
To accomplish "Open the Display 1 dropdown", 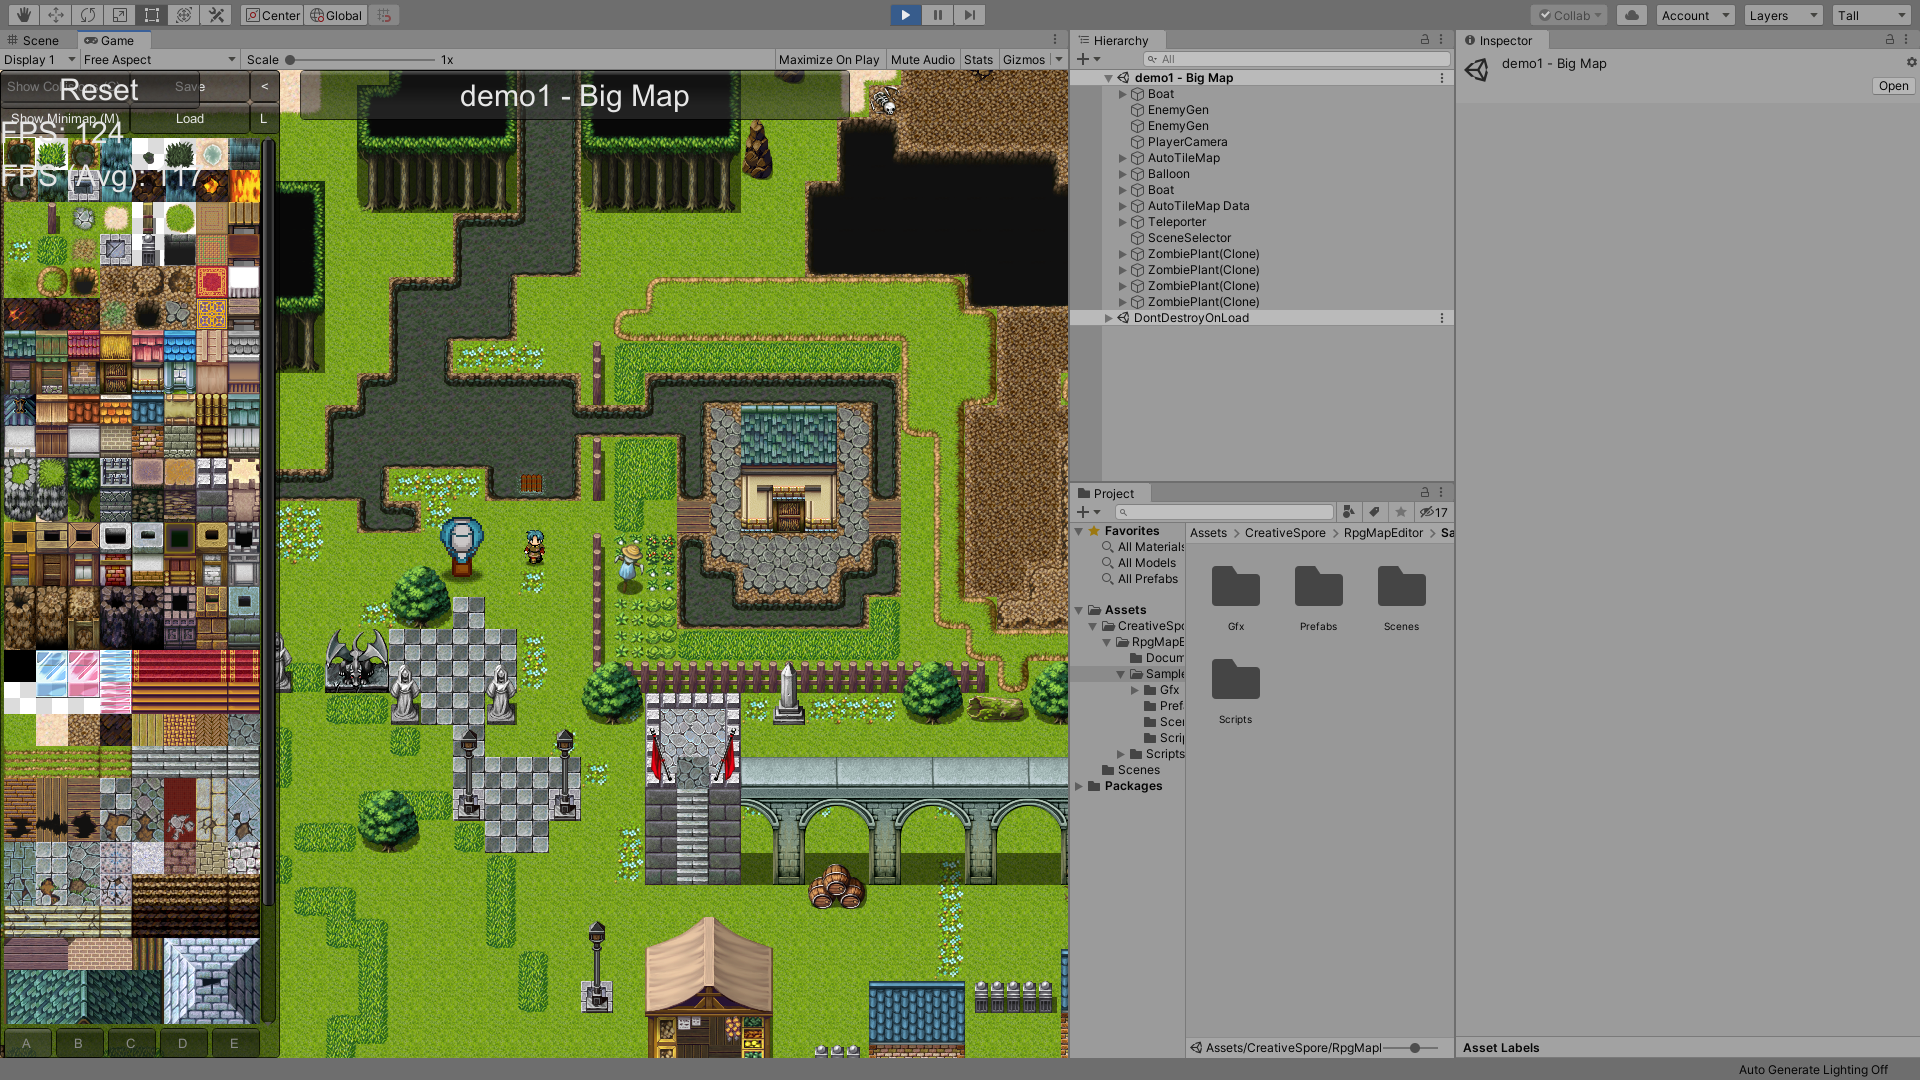I will (39, 59).
